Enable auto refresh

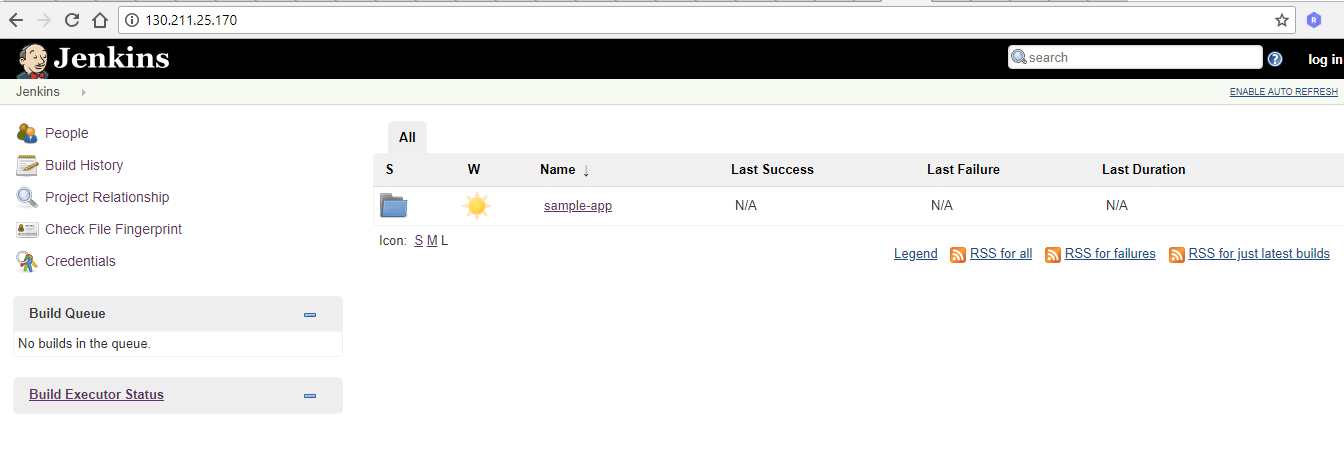pos(1283,92)
